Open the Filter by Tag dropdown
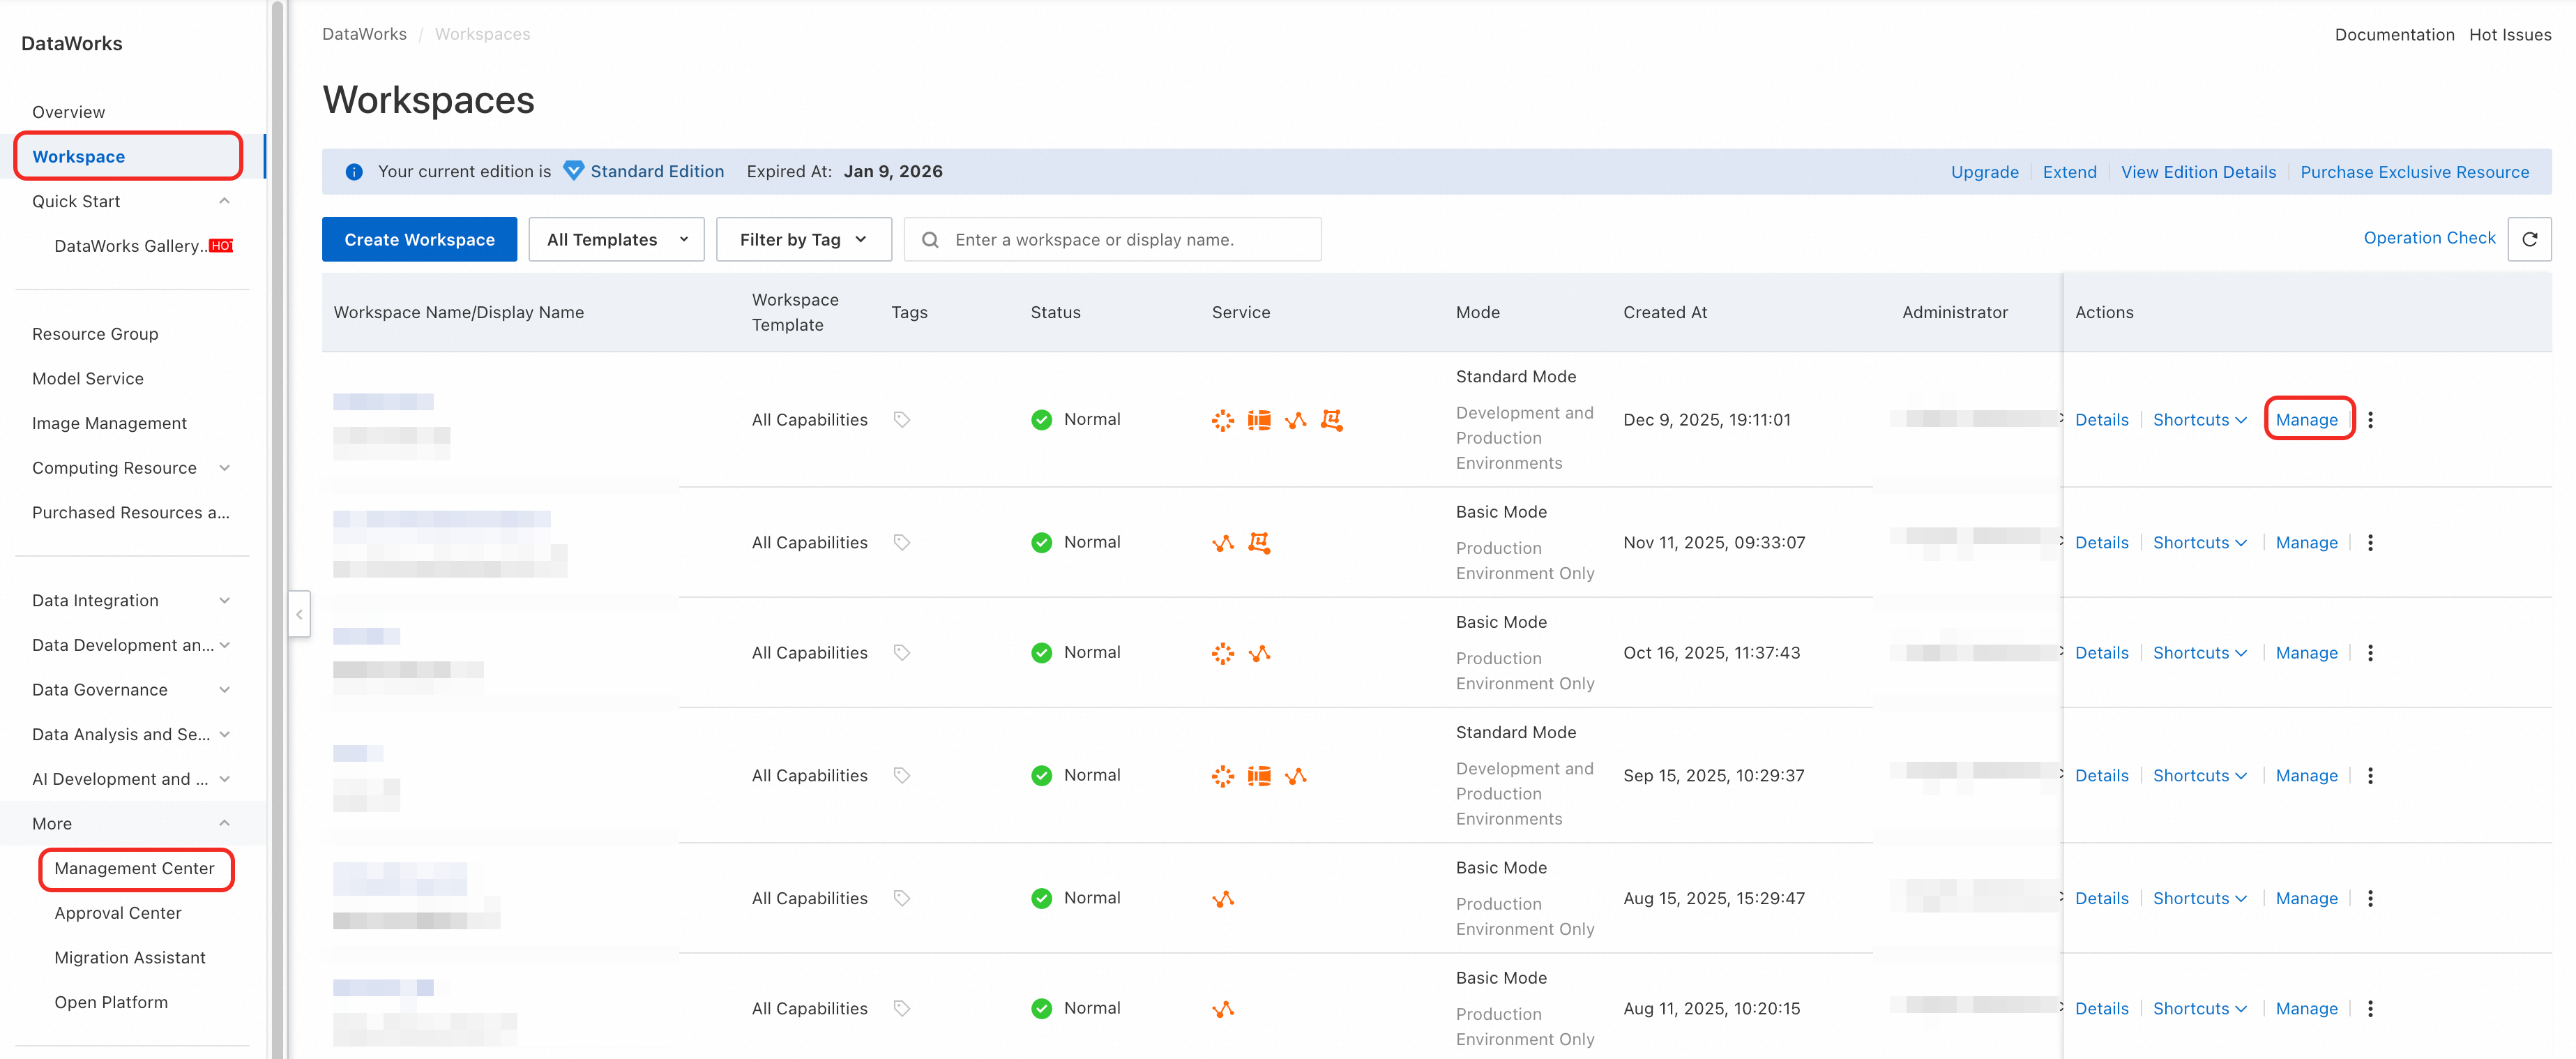This screenshot has width=2576, height=1059. coord(803,240)
